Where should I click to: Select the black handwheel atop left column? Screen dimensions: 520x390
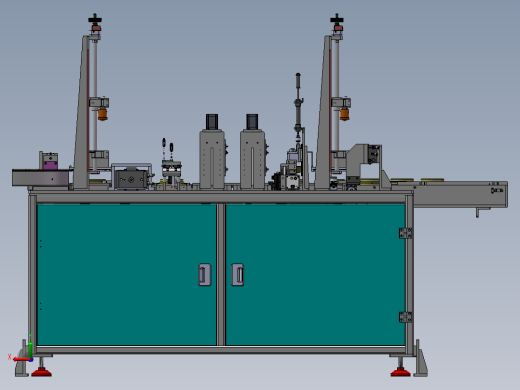click(95, 19)
